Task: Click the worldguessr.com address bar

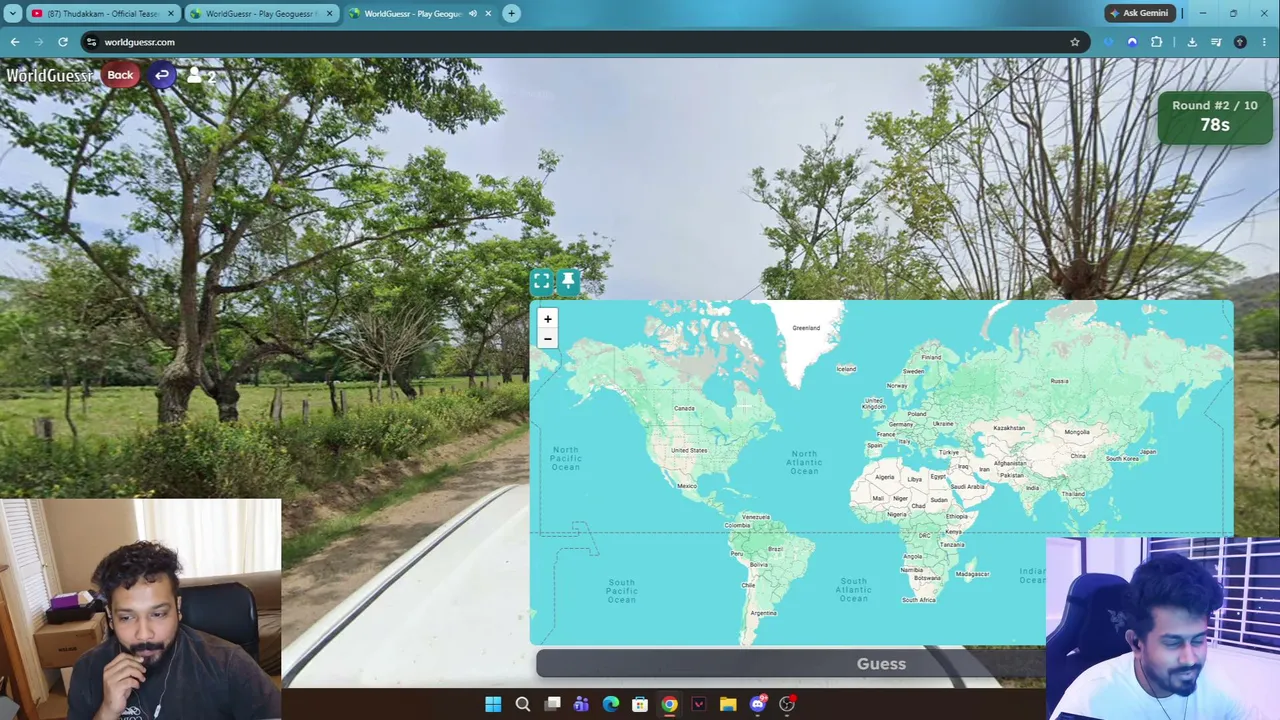Action: coord(580,42)
